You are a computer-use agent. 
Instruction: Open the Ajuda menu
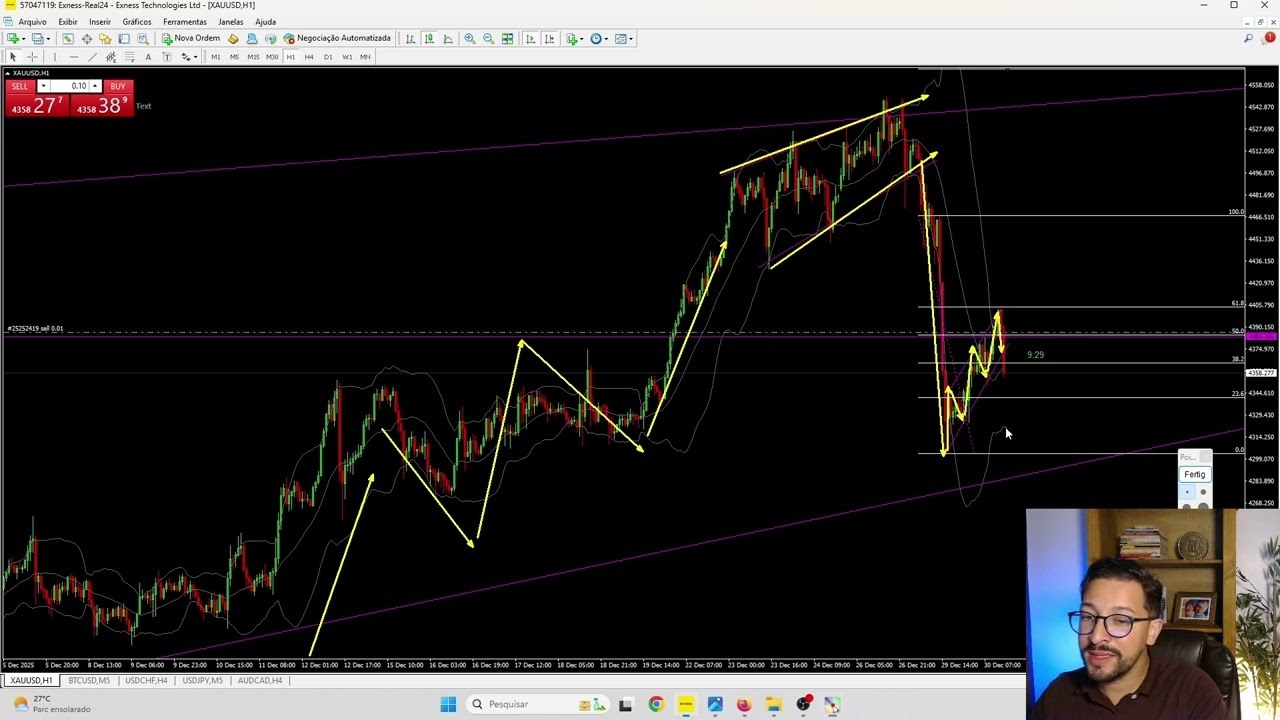click(x=266, y=21)
